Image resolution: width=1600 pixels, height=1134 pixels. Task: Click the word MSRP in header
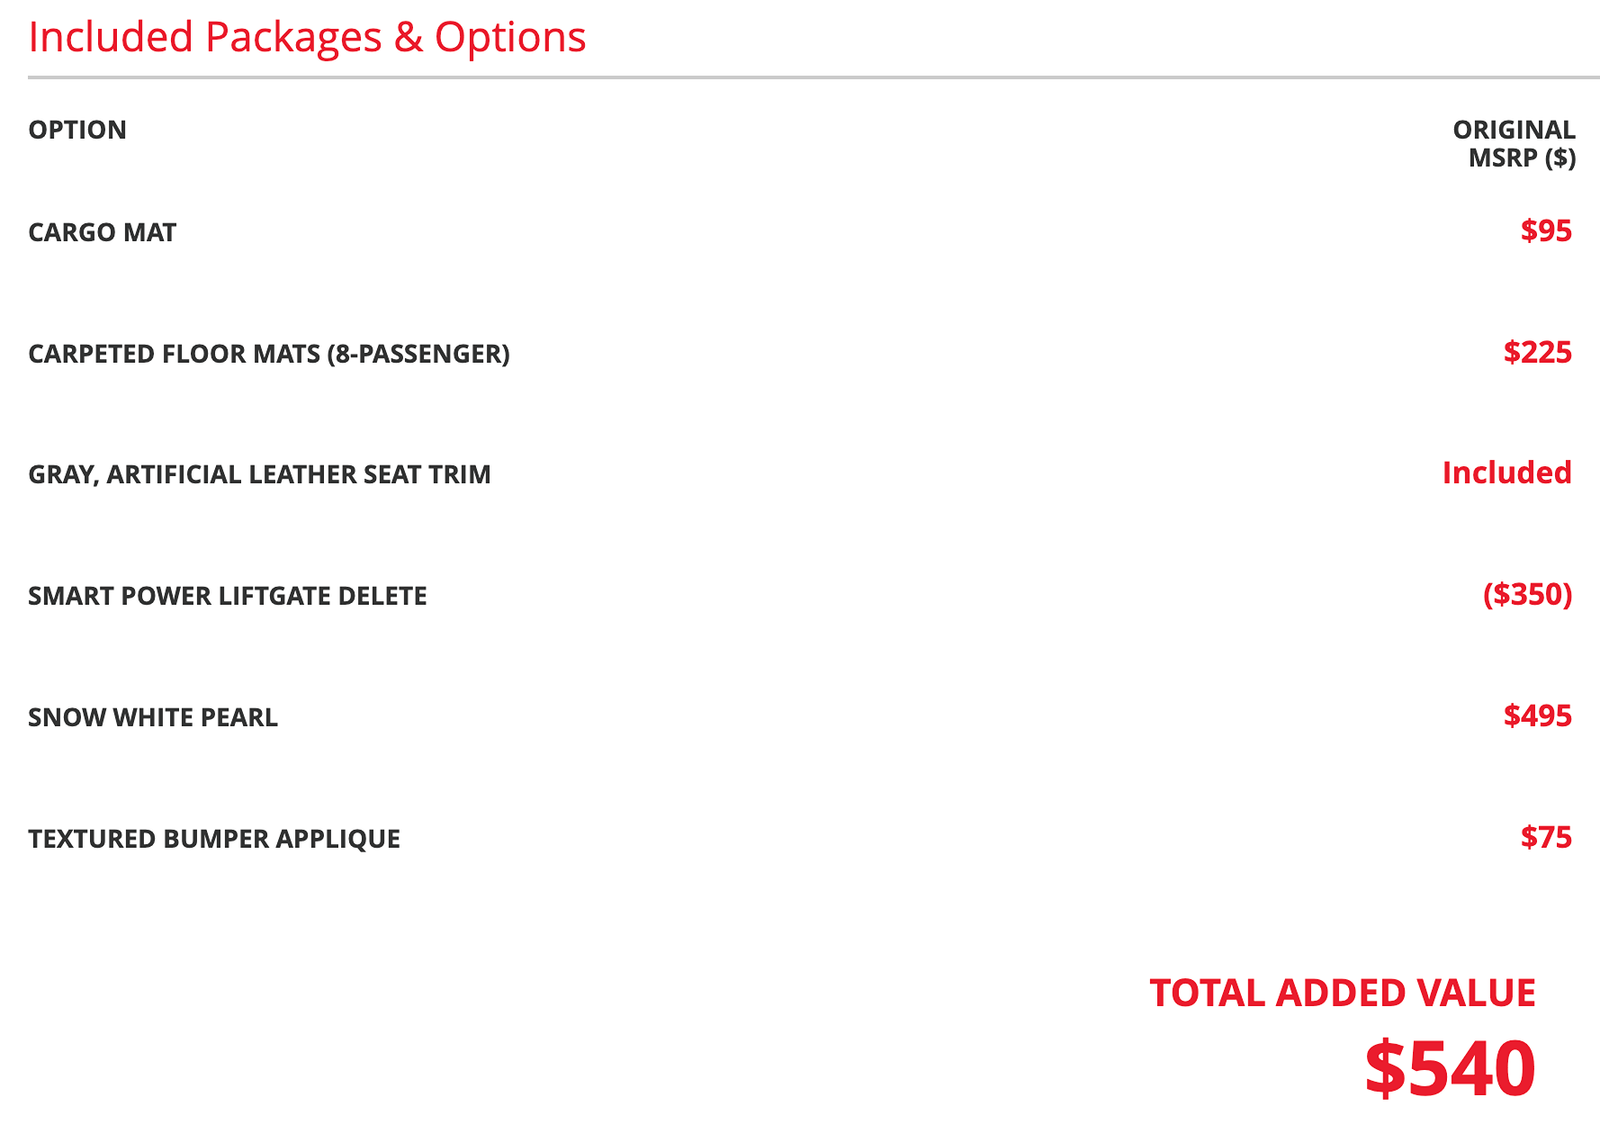click(1503, 158)
